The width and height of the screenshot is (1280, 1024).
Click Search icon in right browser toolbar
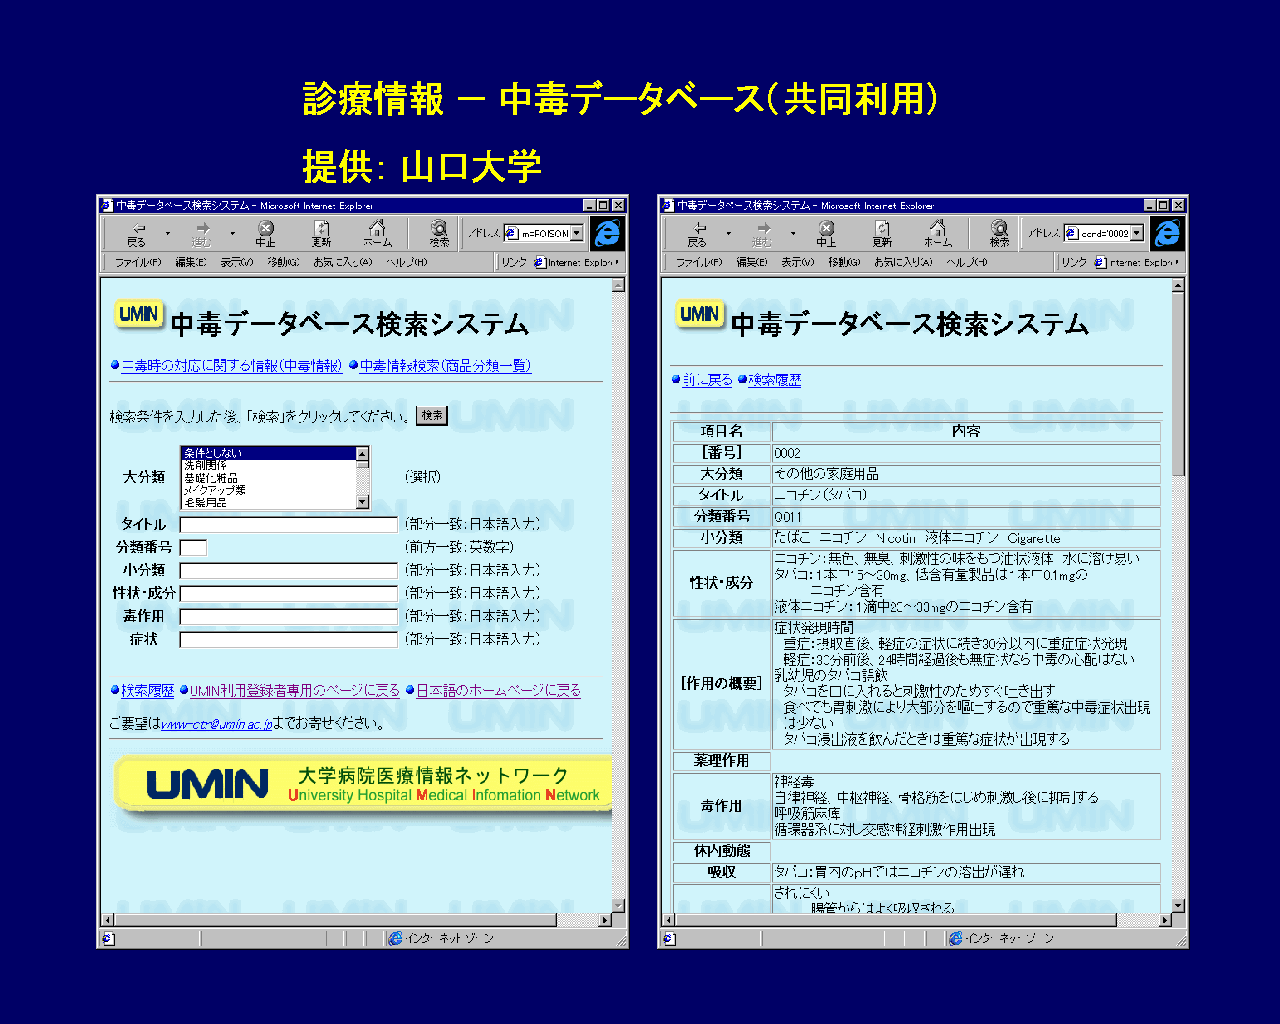[999, 233]
